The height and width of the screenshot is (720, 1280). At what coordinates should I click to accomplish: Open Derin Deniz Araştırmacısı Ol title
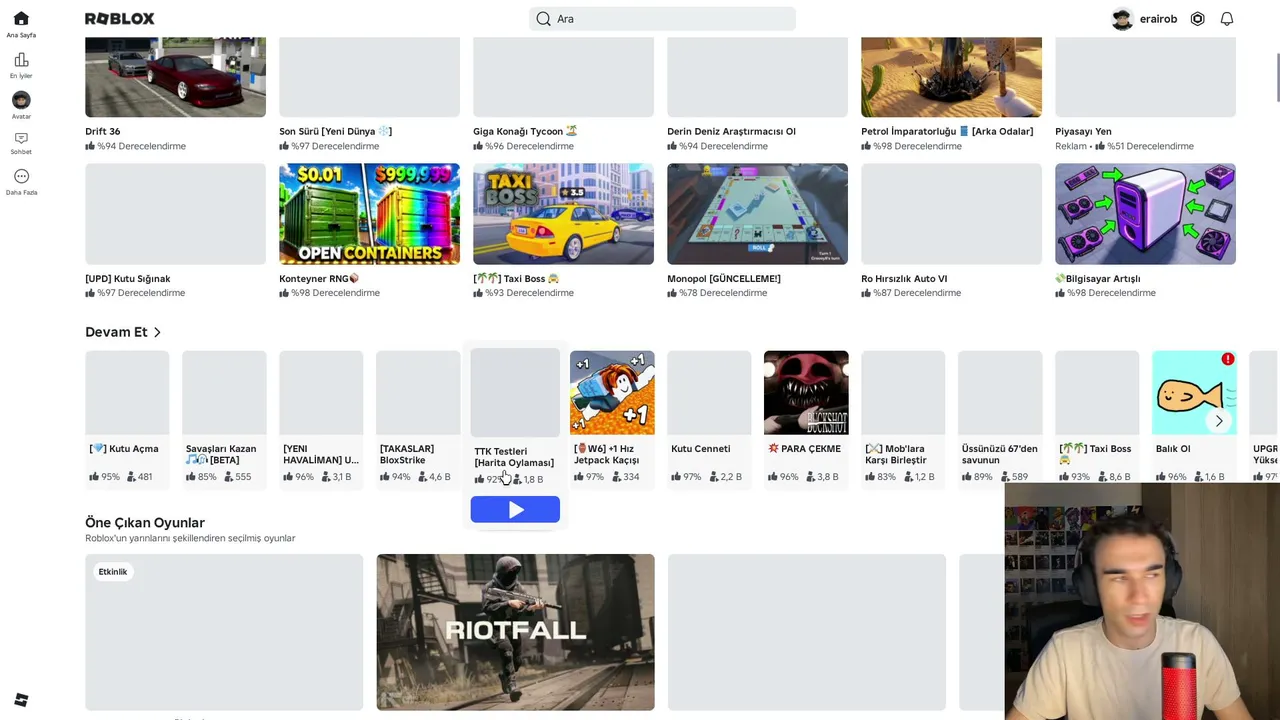click(x=731, y=131)
